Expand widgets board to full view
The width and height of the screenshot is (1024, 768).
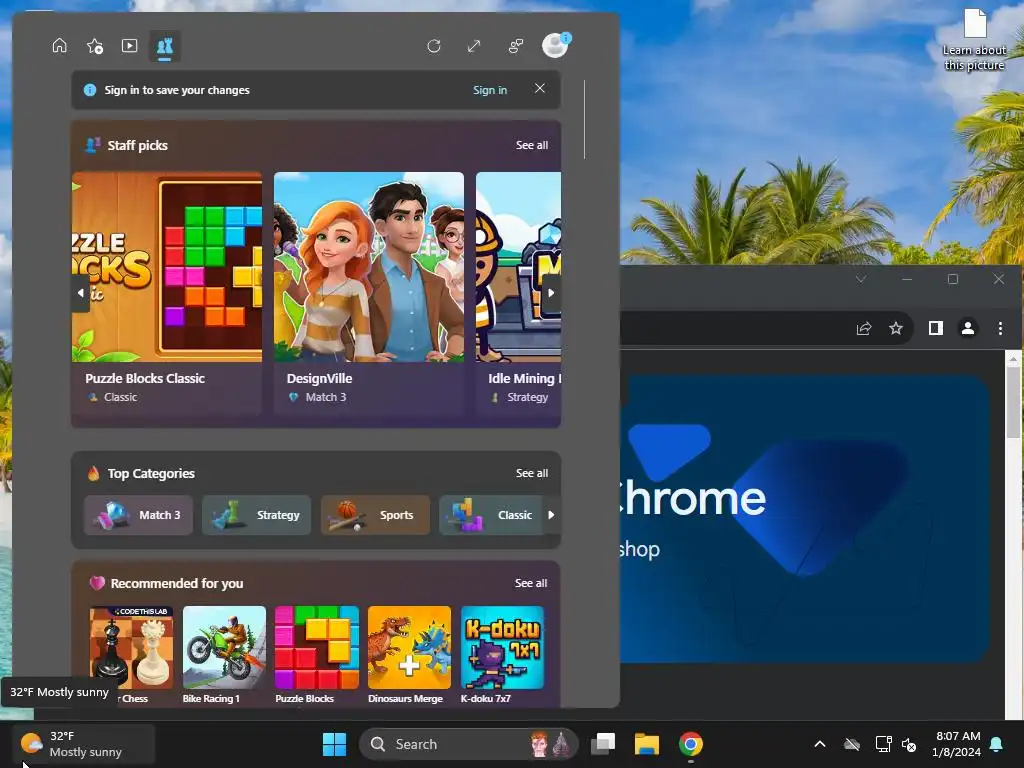coord(474,46)
